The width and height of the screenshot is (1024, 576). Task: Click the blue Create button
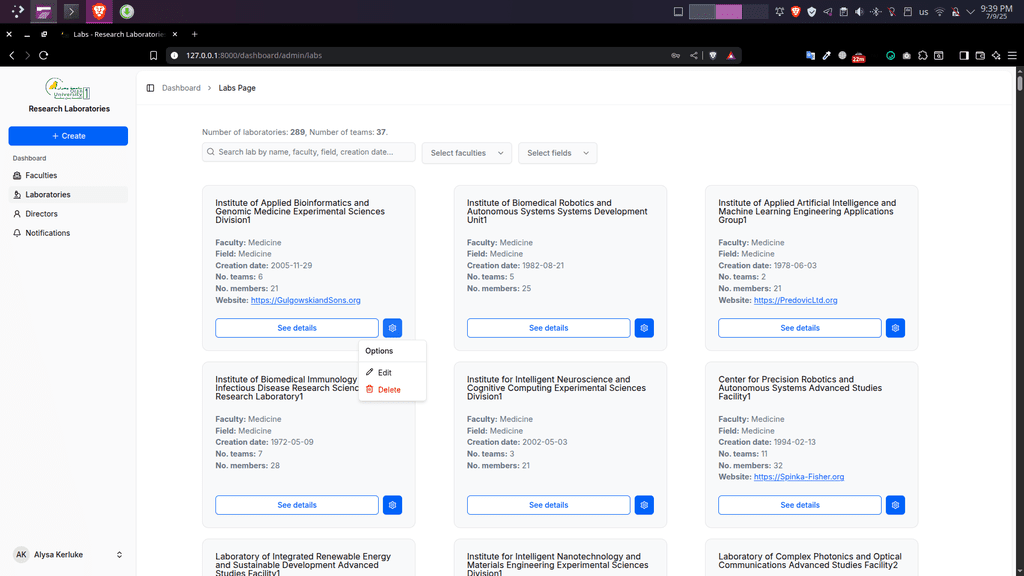68,136
